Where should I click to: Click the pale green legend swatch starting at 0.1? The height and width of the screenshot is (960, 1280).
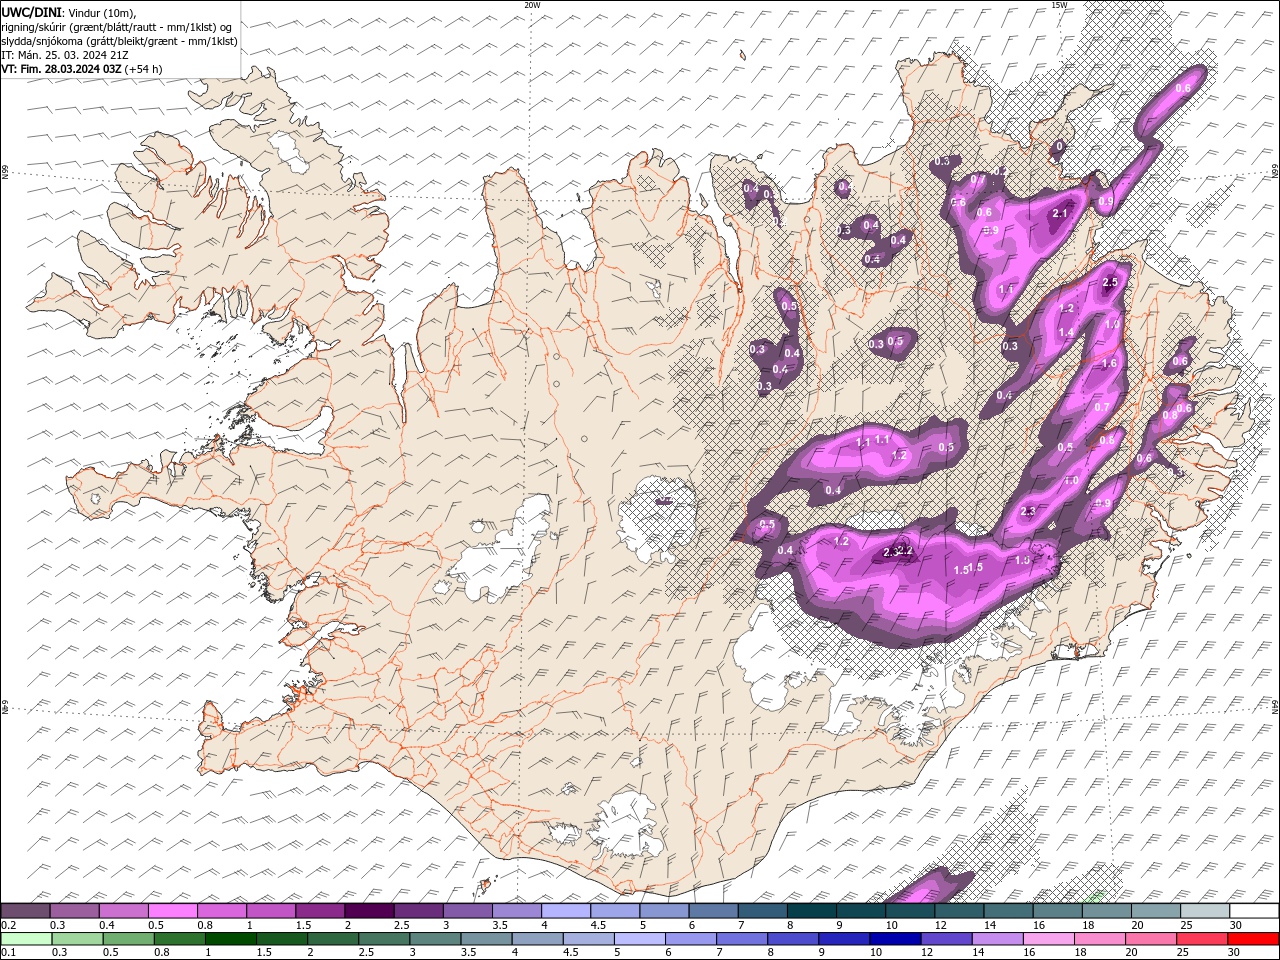pyautogui.click(x=26, y=939)
